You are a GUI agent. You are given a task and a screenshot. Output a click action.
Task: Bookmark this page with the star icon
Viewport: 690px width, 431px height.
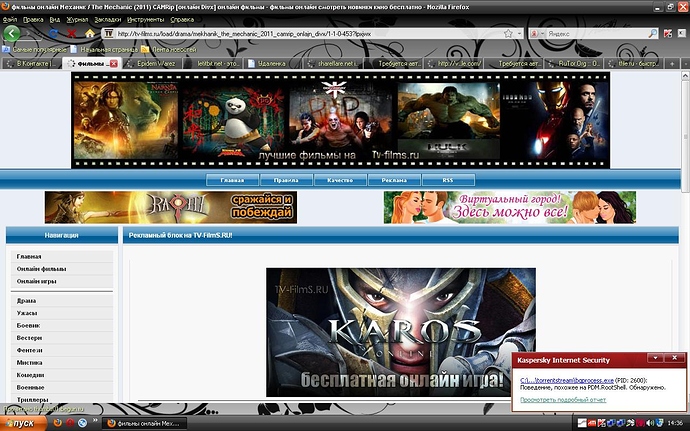click(x=508, y=33)
